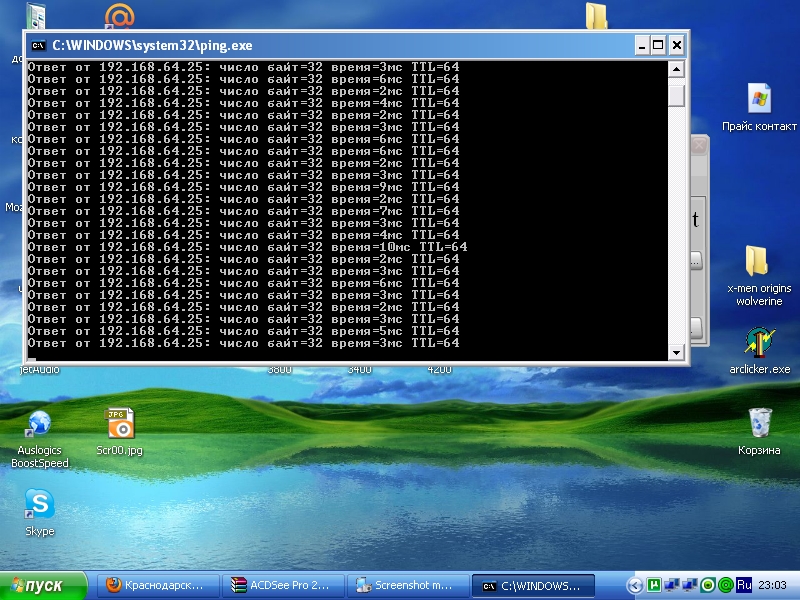This screenshot has height=600, width=800.
Task: Activate the C:\WINDOWS... console taskbar button
Action: (533, 586)
